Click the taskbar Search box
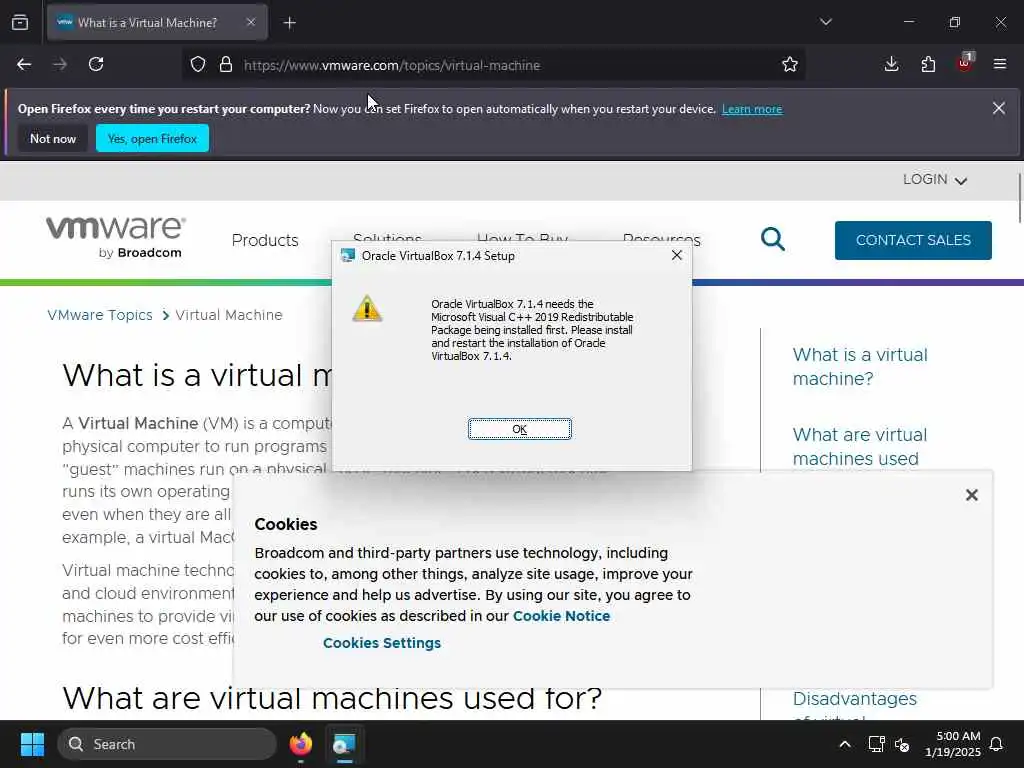Image resolution: width=1024 pixels, height=768 pixels. click(x=167, y=744)
